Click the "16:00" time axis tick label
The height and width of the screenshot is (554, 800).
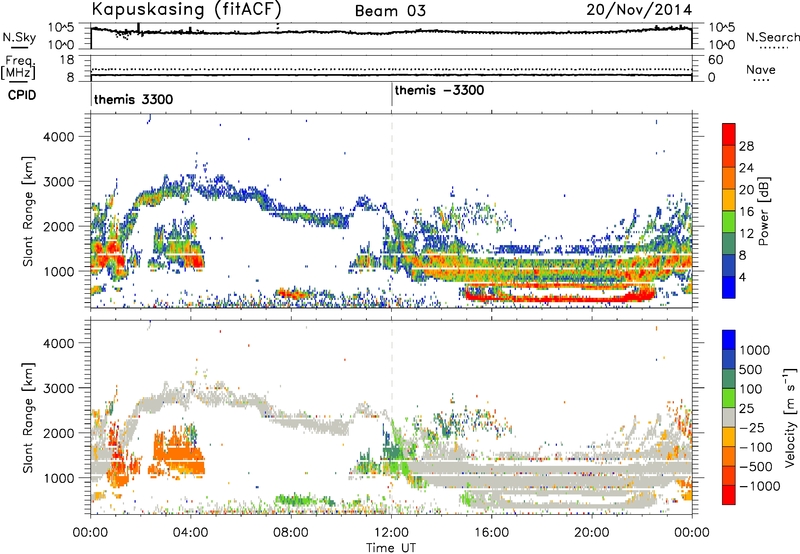click(x=491, y=532)
